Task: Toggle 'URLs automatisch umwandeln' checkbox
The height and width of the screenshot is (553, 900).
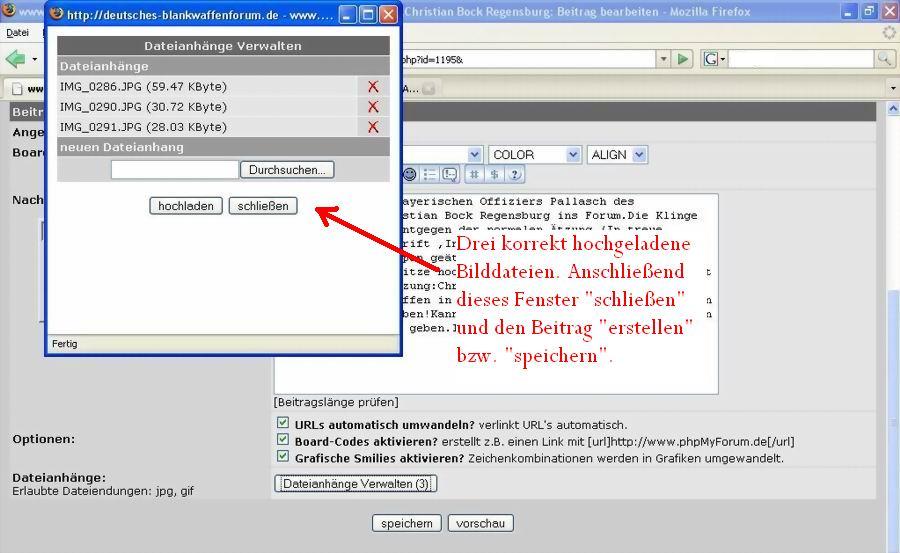Action: (x=283, y=423)
